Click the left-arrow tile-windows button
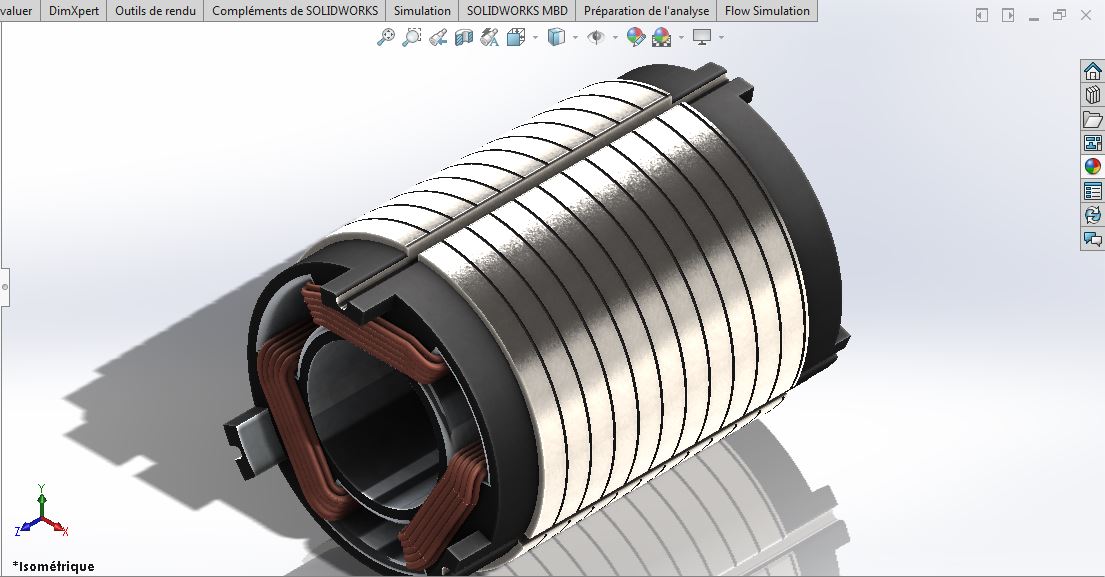Viewport: 1105px width, 577px height. [982, 15]
